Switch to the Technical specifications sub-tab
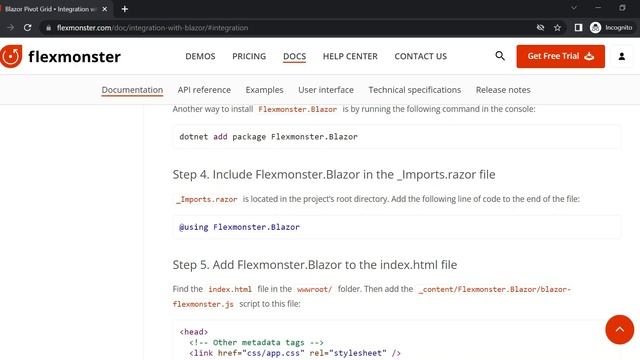 click(x=415, y=90)
